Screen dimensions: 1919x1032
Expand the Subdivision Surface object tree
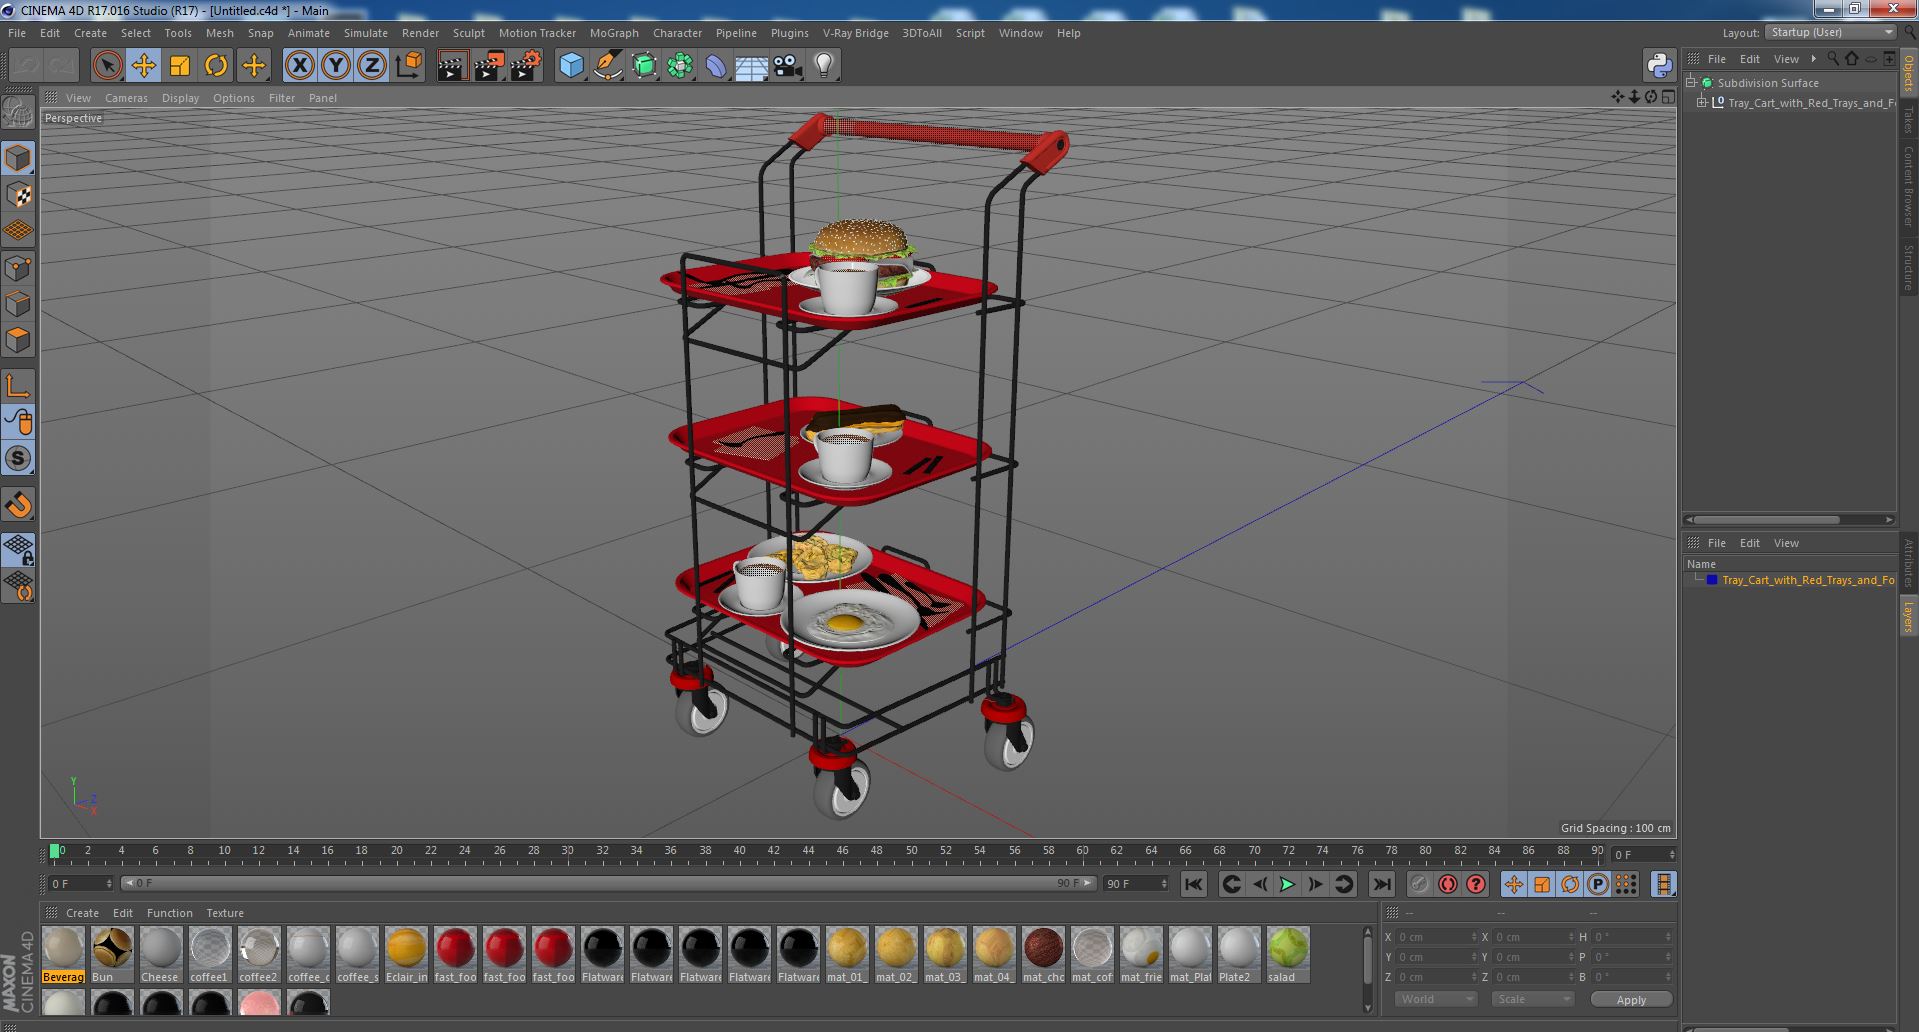click(x=1691, y=83)
